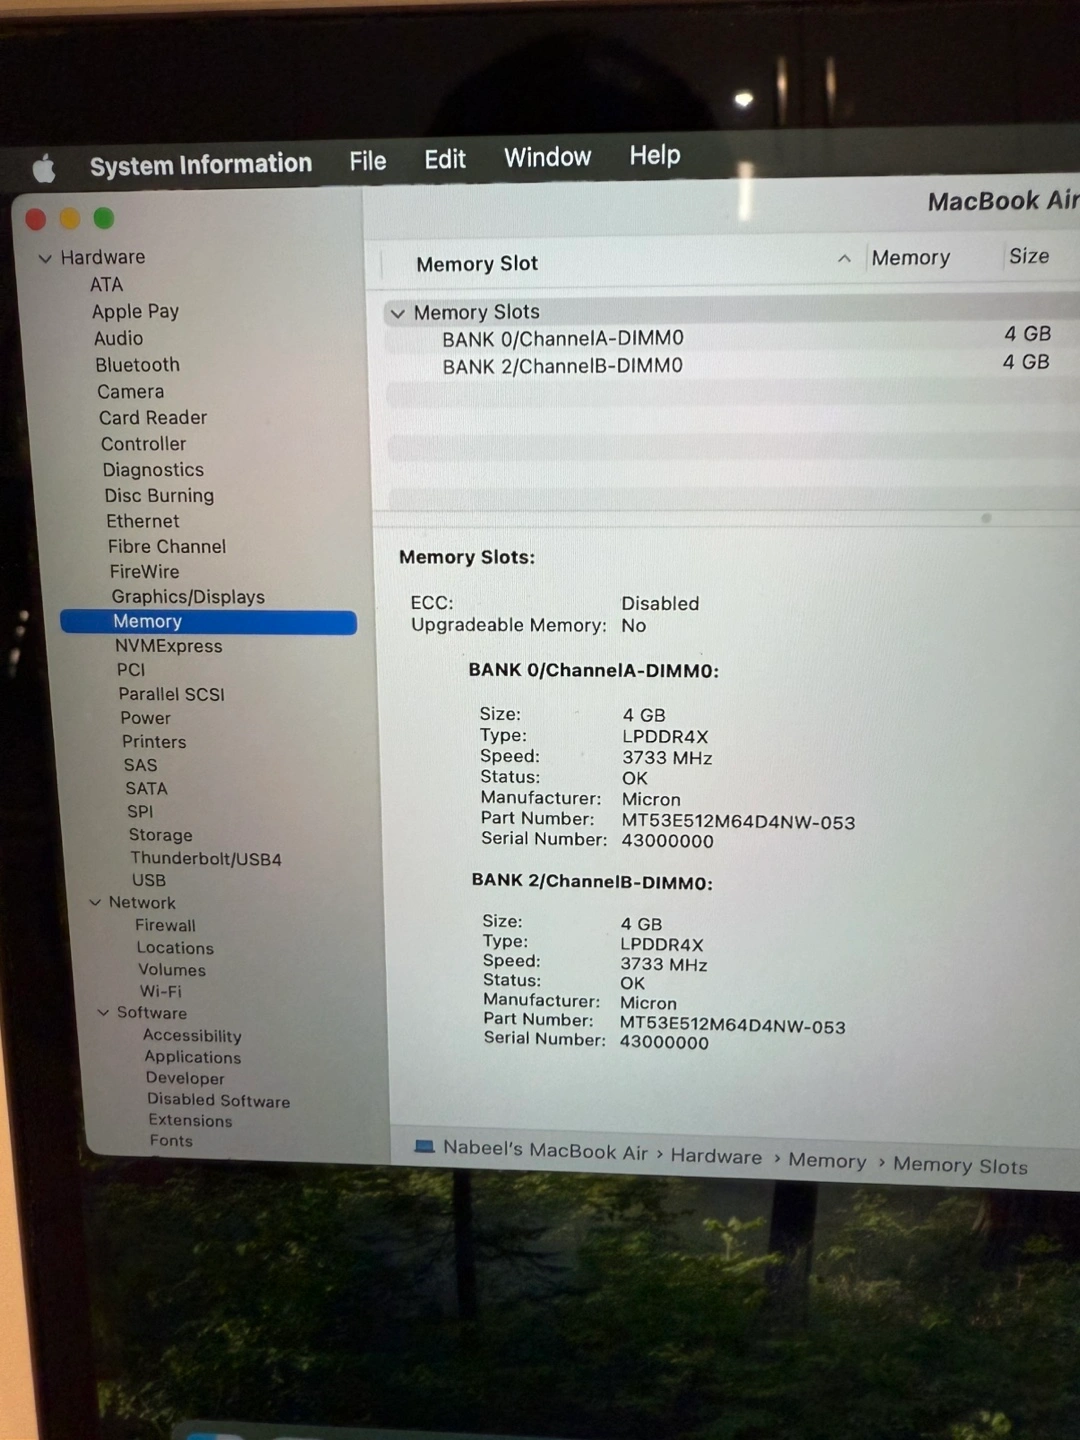Collapse the Memory Slots disclosure arrow

397,313
